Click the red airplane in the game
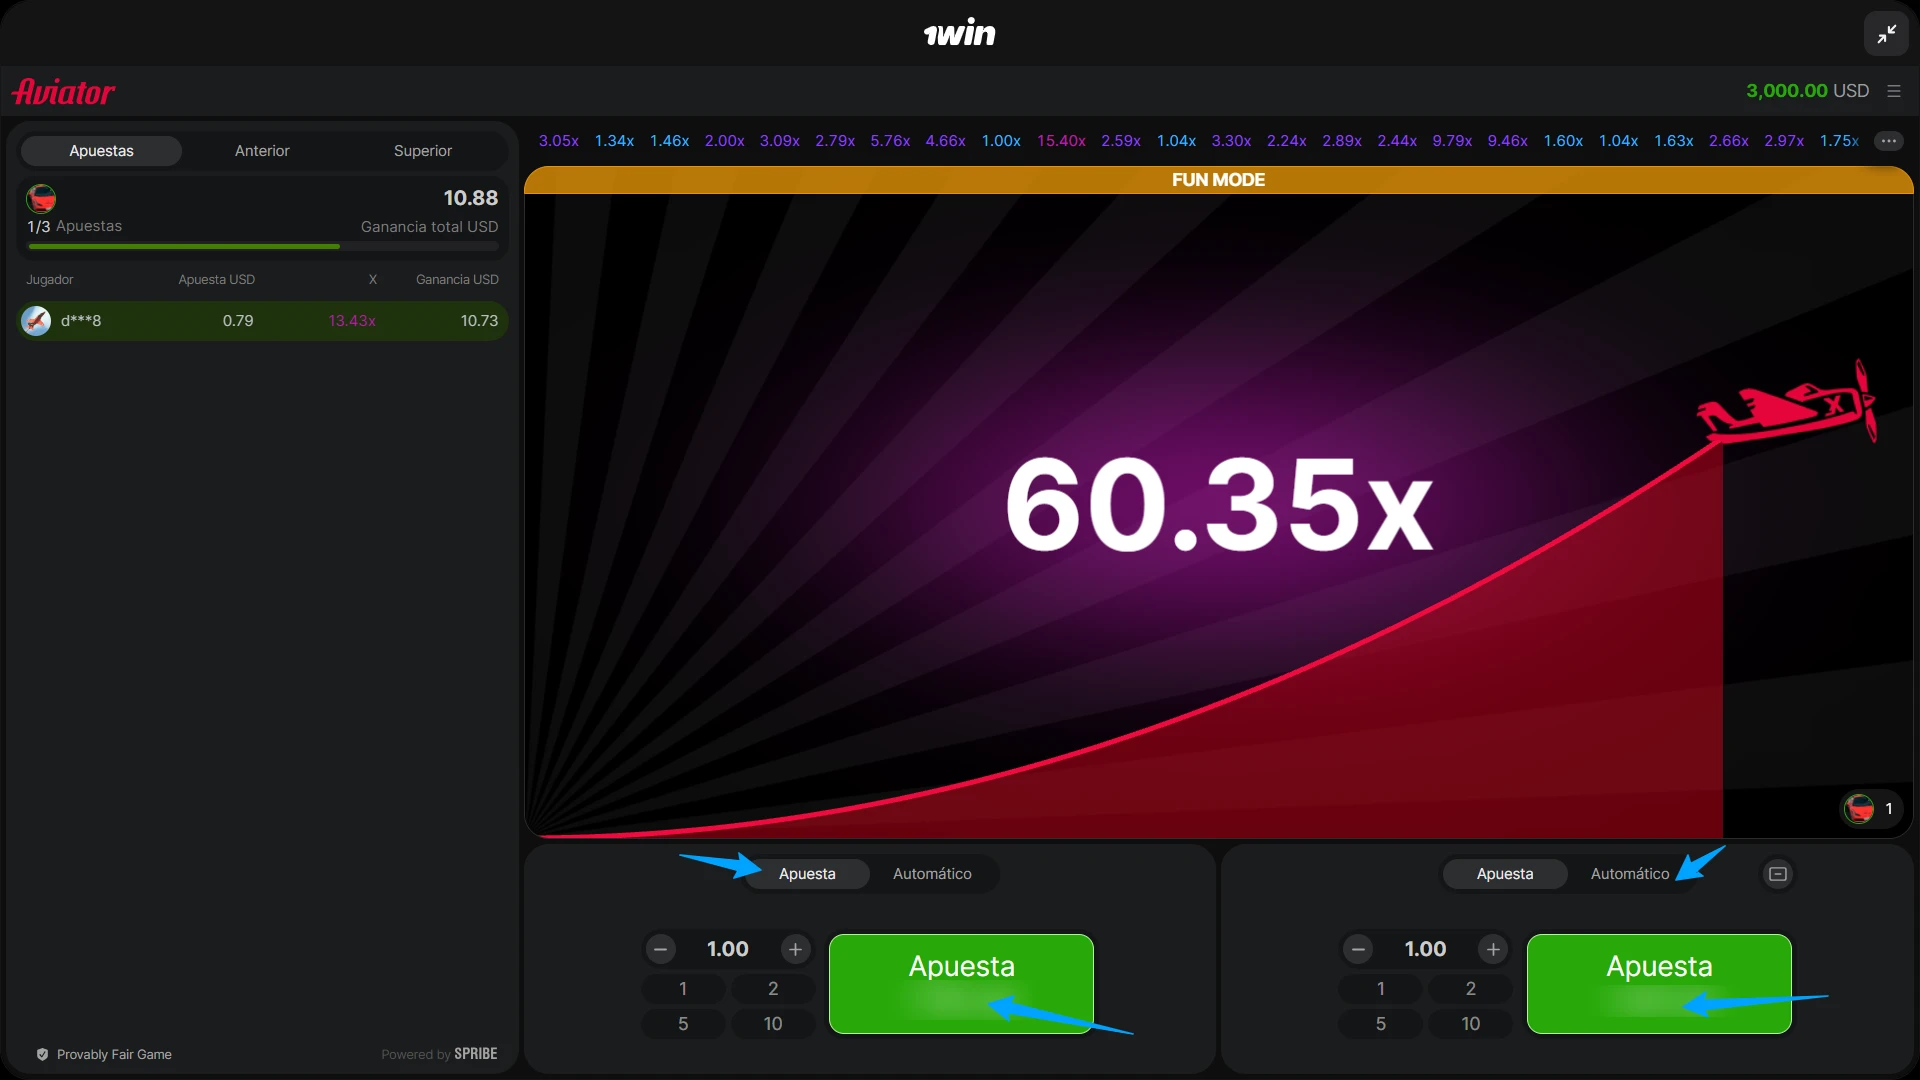Screen dimensions: 1920x1080 1787,402
